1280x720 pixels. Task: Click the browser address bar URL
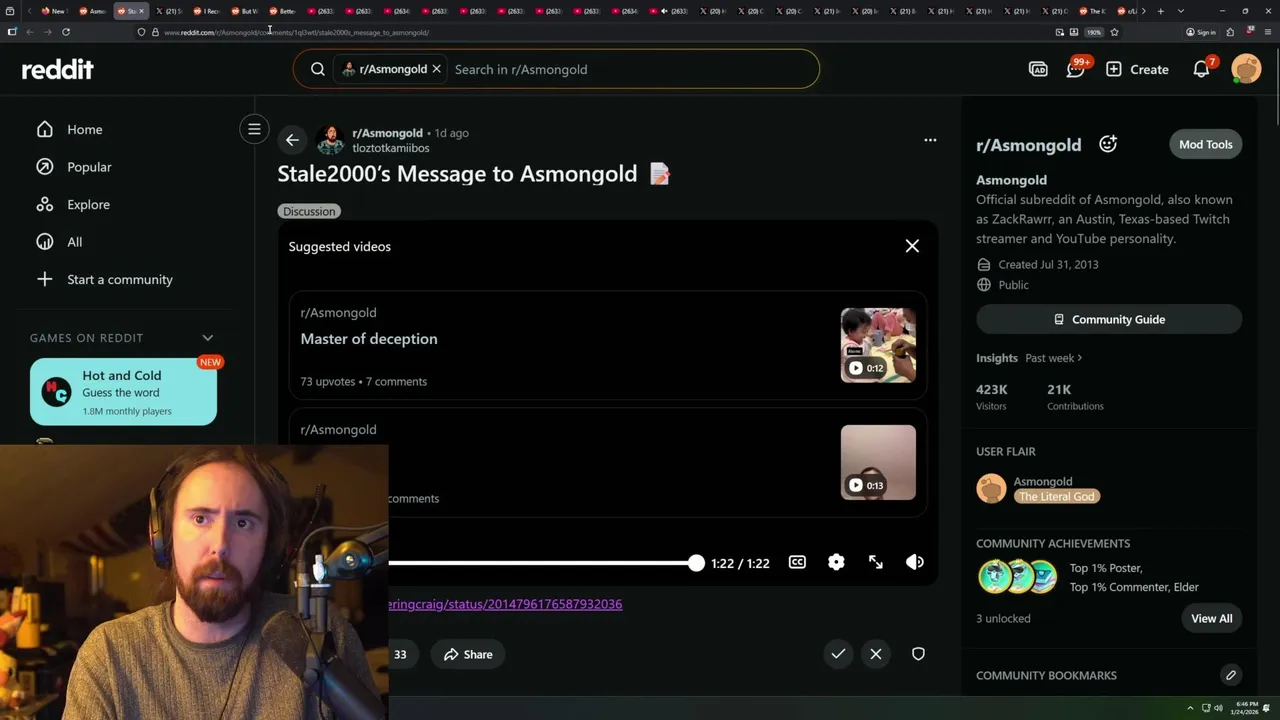click(296, 32)
